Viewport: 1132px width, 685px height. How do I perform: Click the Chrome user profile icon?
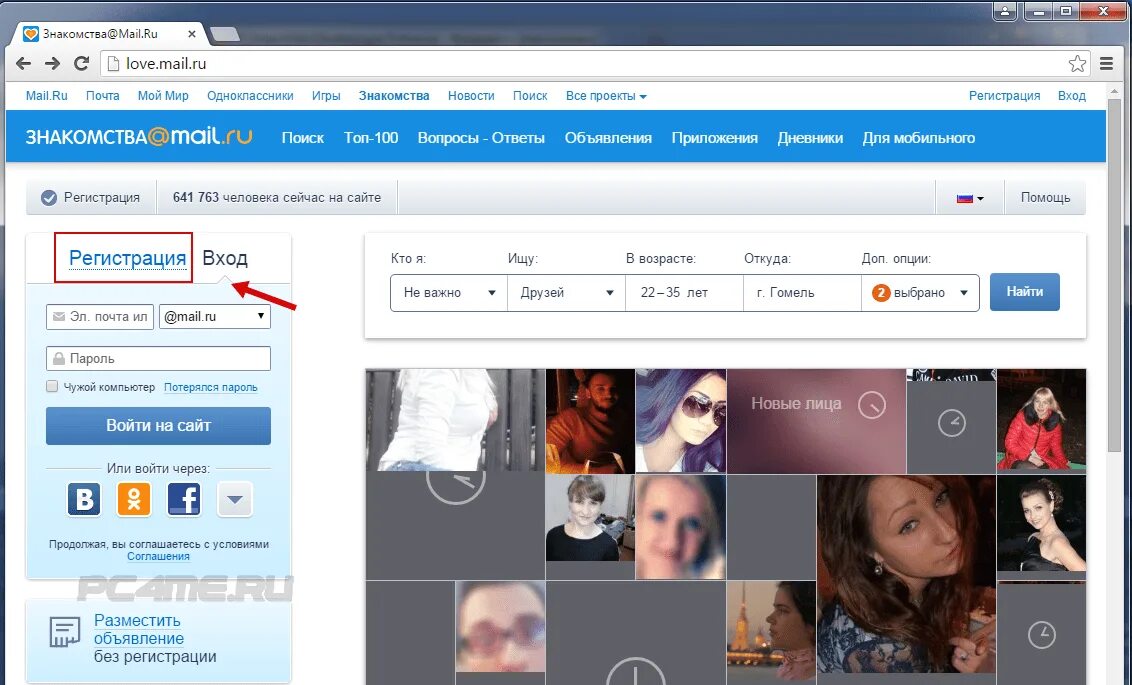point(1004,11)
